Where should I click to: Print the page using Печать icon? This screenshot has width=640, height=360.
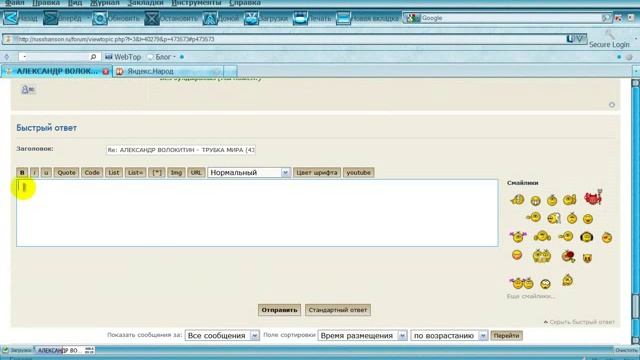coord(300,18)
